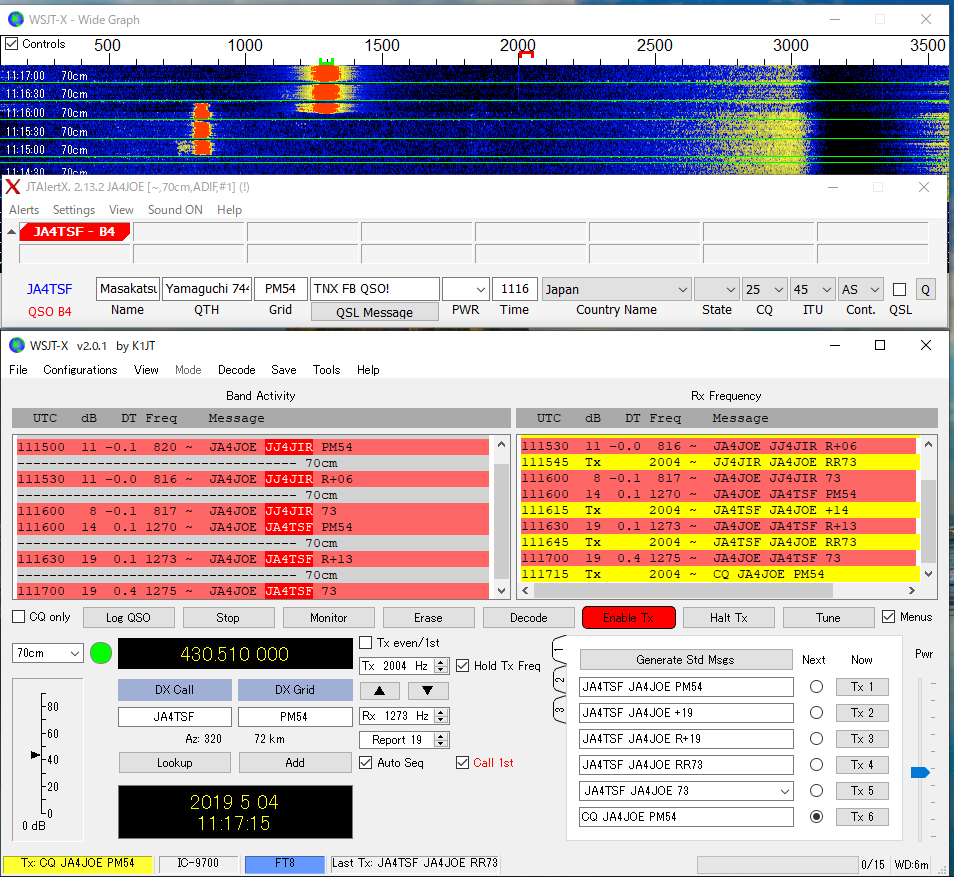The width and height of the screenshot is (954, 877).
Task: Enable the CQ only checkbox
Action: [19, 617]
